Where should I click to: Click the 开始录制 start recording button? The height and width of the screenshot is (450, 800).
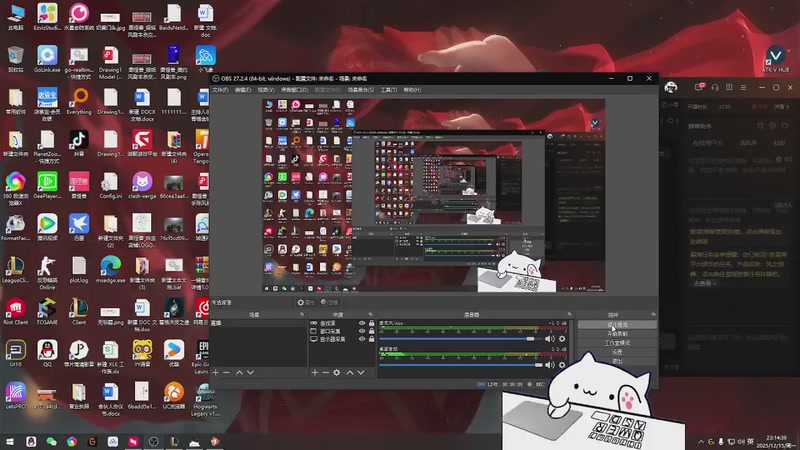(617, 334)
